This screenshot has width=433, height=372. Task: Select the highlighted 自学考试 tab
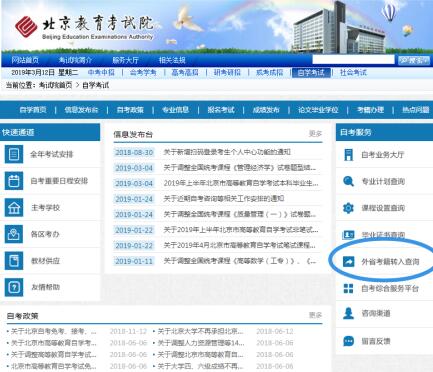click(x=311, y=73)
